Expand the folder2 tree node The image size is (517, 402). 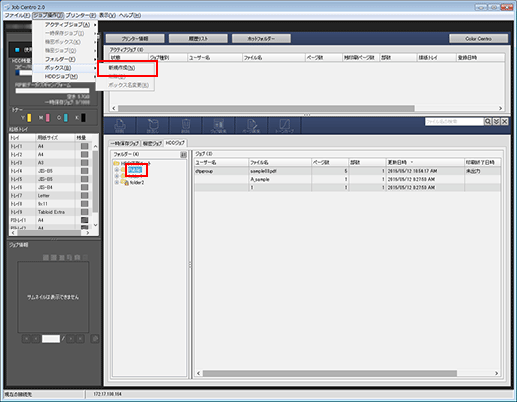(117, 183)
